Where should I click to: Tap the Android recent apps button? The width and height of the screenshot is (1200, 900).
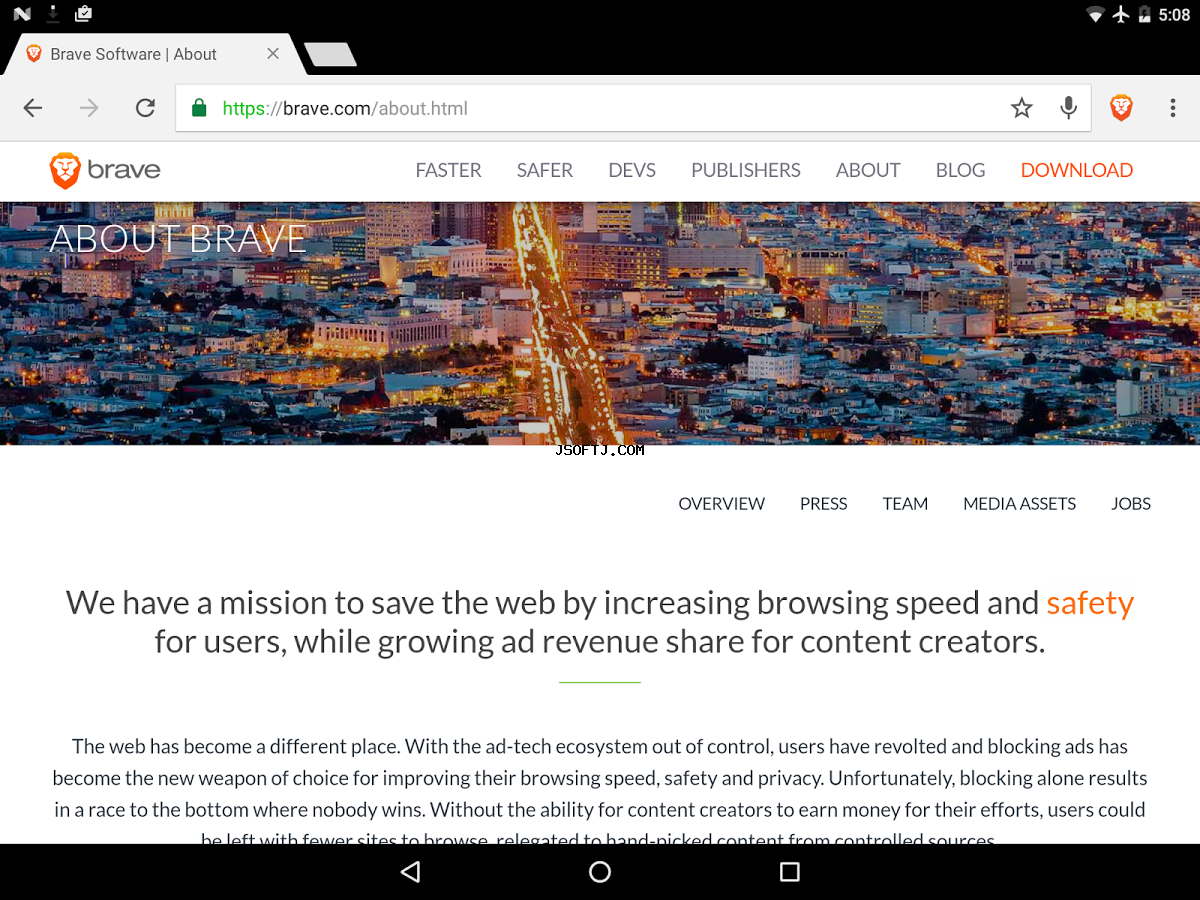click(x=790, y=872)
